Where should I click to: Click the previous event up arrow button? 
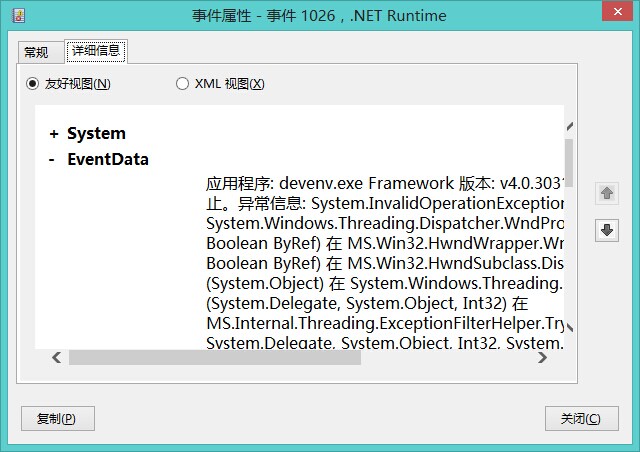click(606, 193)
